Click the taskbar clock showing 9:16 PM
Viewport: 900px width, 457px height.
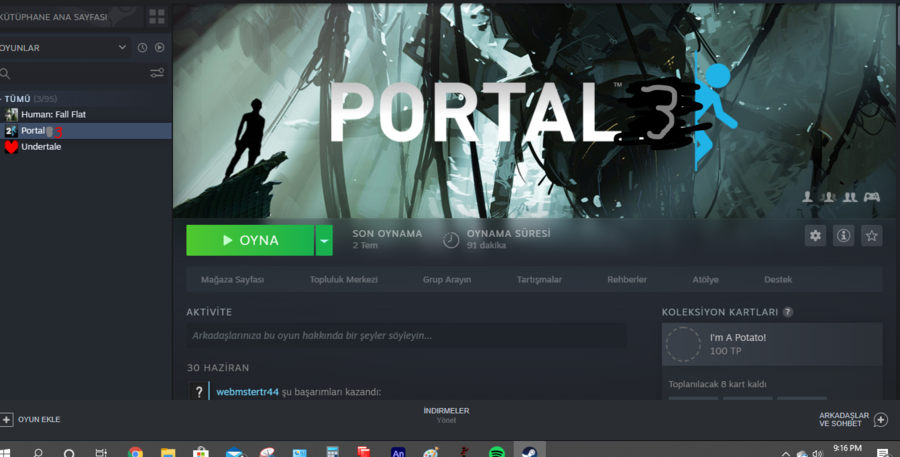(847, 448)
